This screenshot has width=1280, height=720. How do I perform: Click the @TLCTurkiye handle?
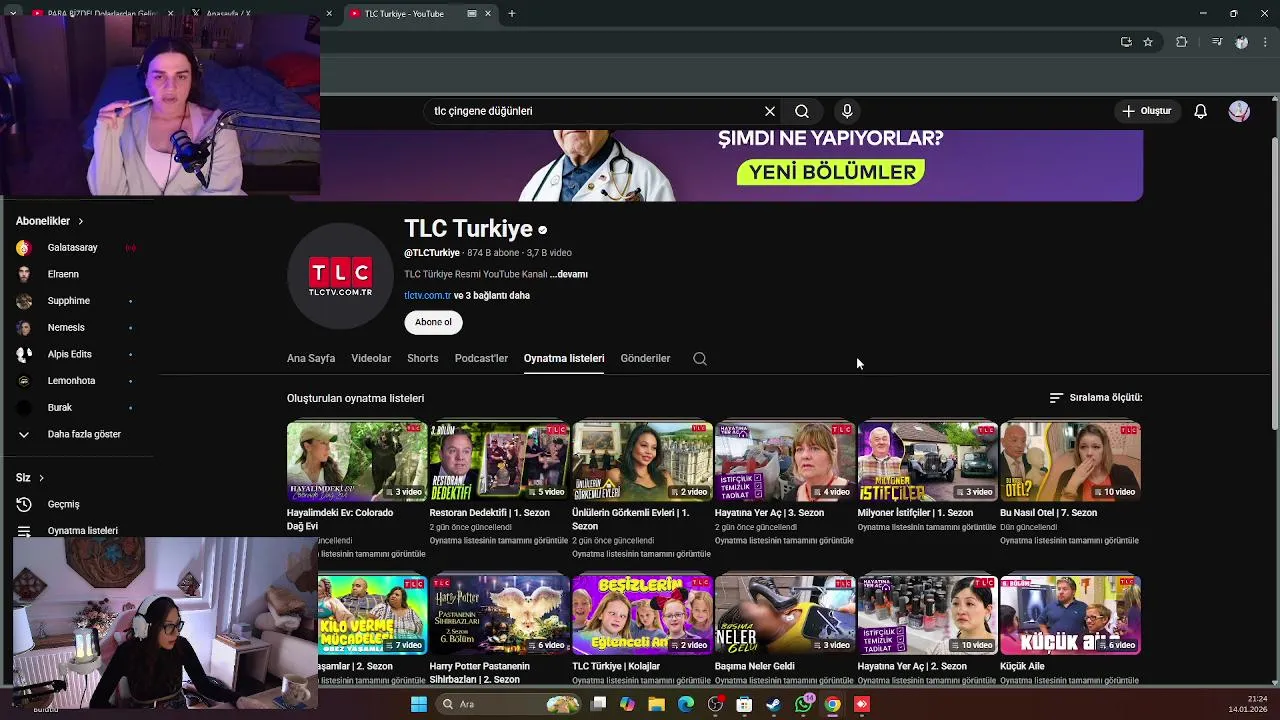point(432,253)
